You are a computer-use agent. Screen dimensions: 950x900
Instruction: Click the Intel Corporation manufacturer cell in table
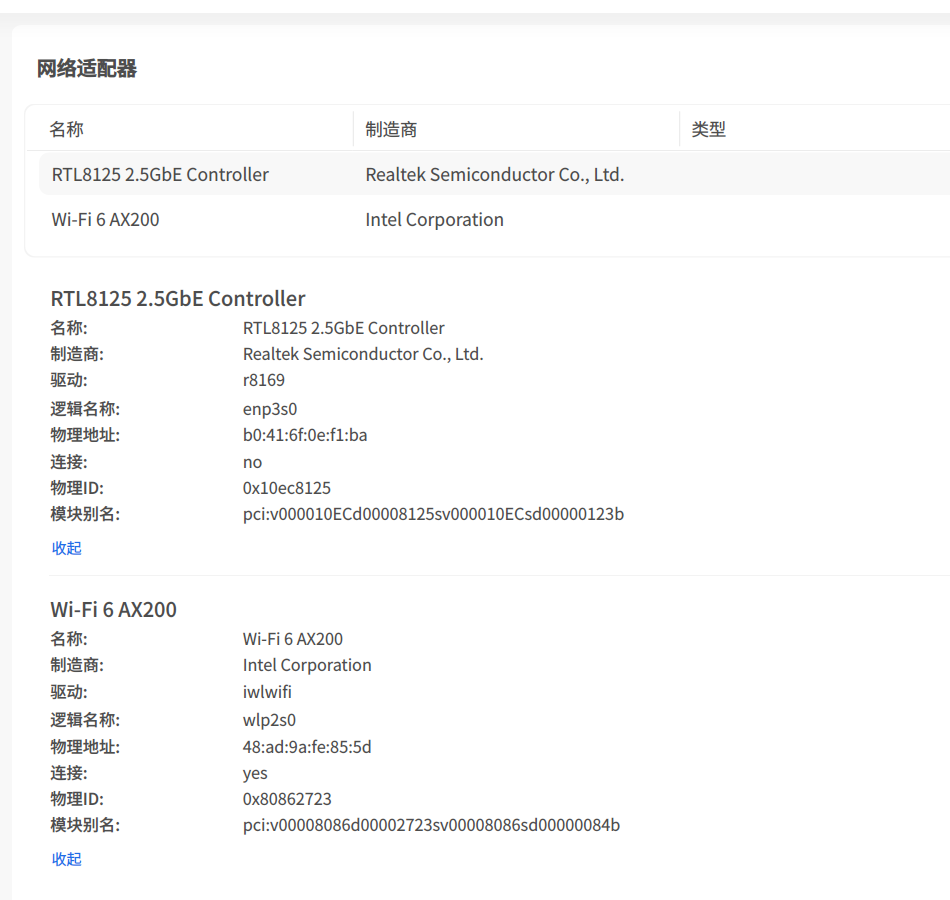point(434,219)
